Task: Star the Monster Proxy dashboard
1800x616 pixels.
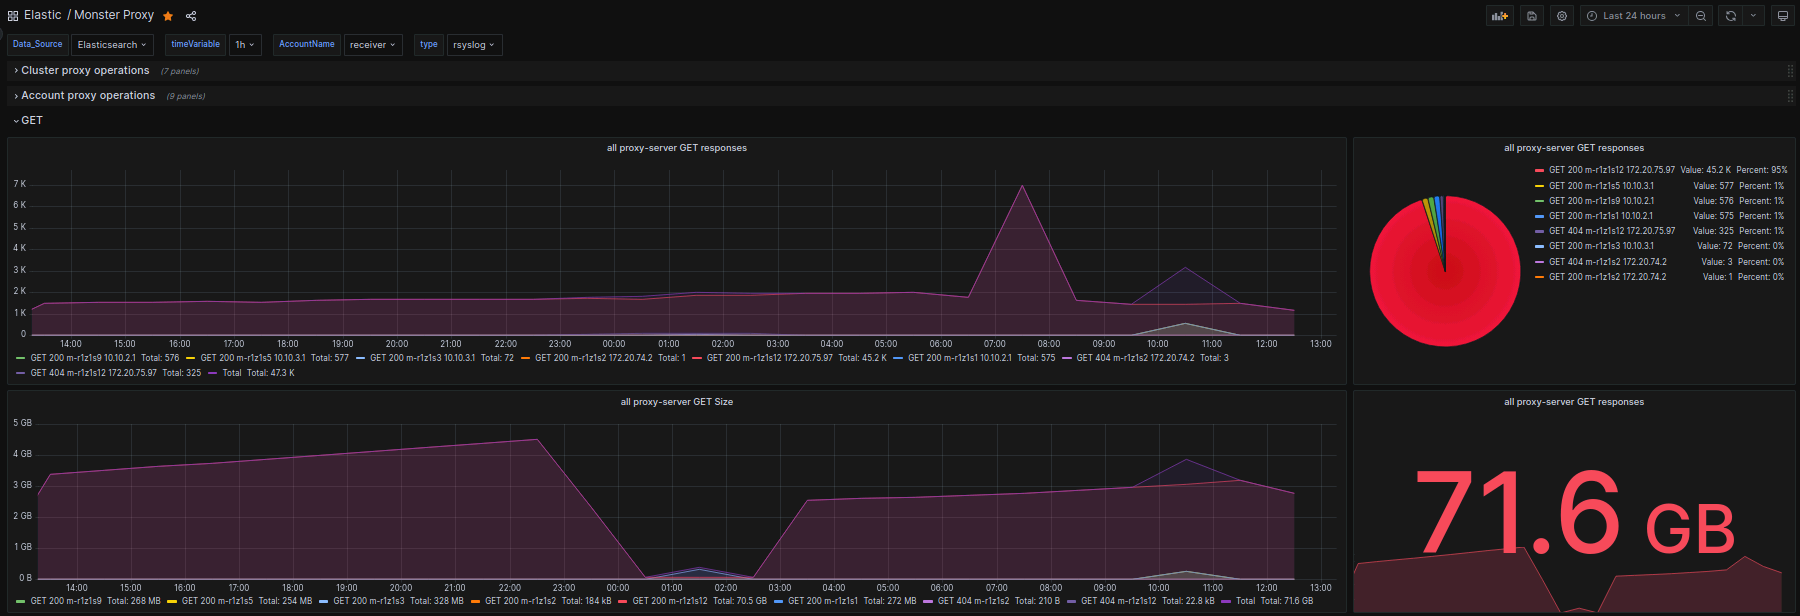Action: (168, 16)
